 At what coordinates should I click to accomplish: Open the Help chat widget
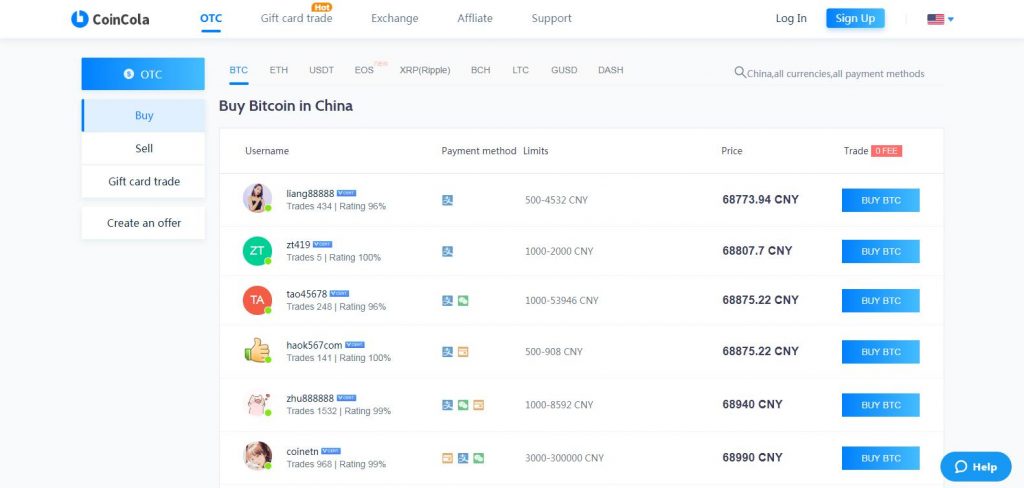[976, 466]
